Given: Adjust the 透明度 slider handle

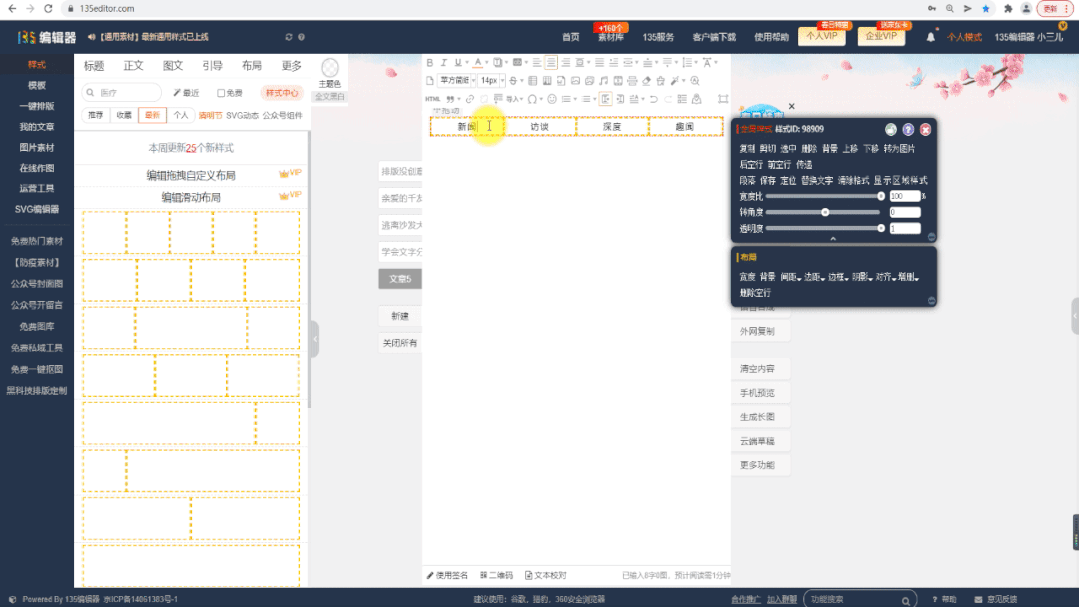Looking at the screenshot, I should 881,228.
